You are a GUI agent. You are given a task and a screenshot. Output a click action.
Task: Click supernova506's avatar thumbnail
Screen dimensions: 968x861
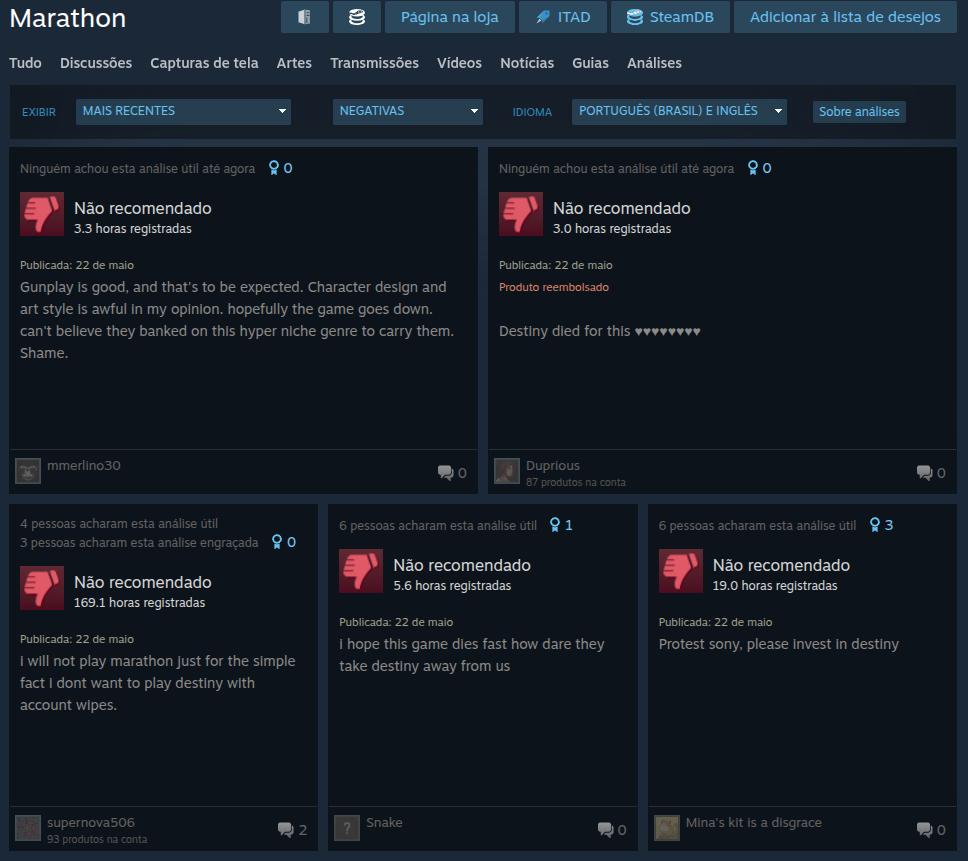point(28,828)
